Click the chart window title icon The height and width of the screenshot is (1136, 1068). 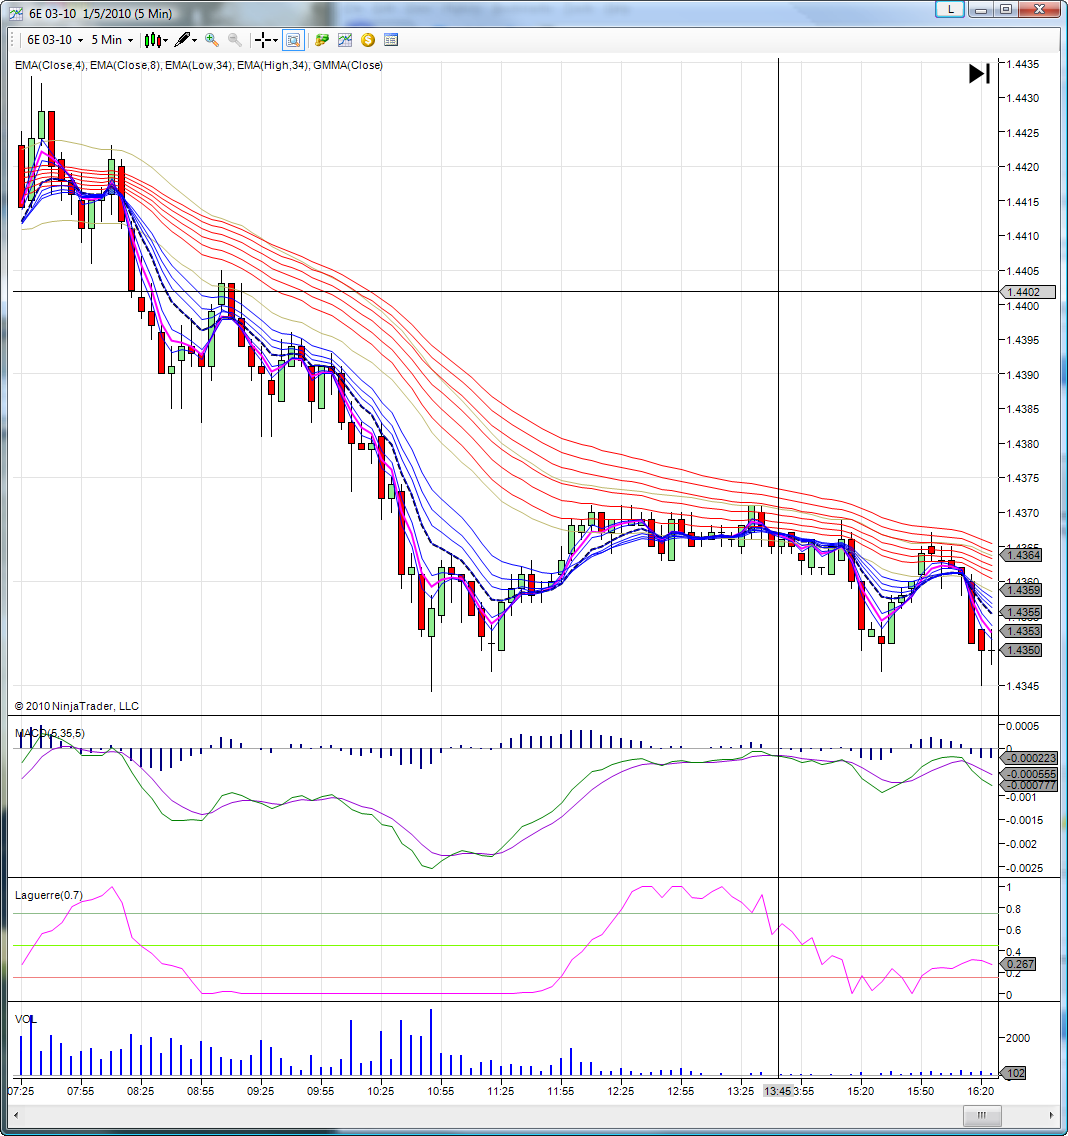[x=15, y=14]
